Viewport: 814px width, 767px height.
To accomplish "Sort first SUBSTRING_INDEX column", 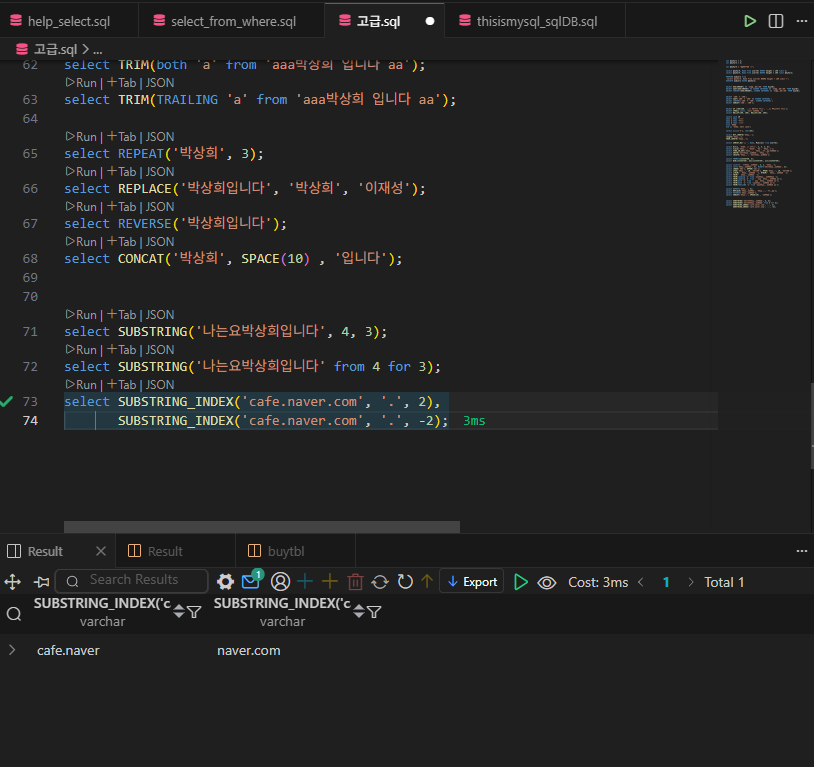I will [179, 611].
